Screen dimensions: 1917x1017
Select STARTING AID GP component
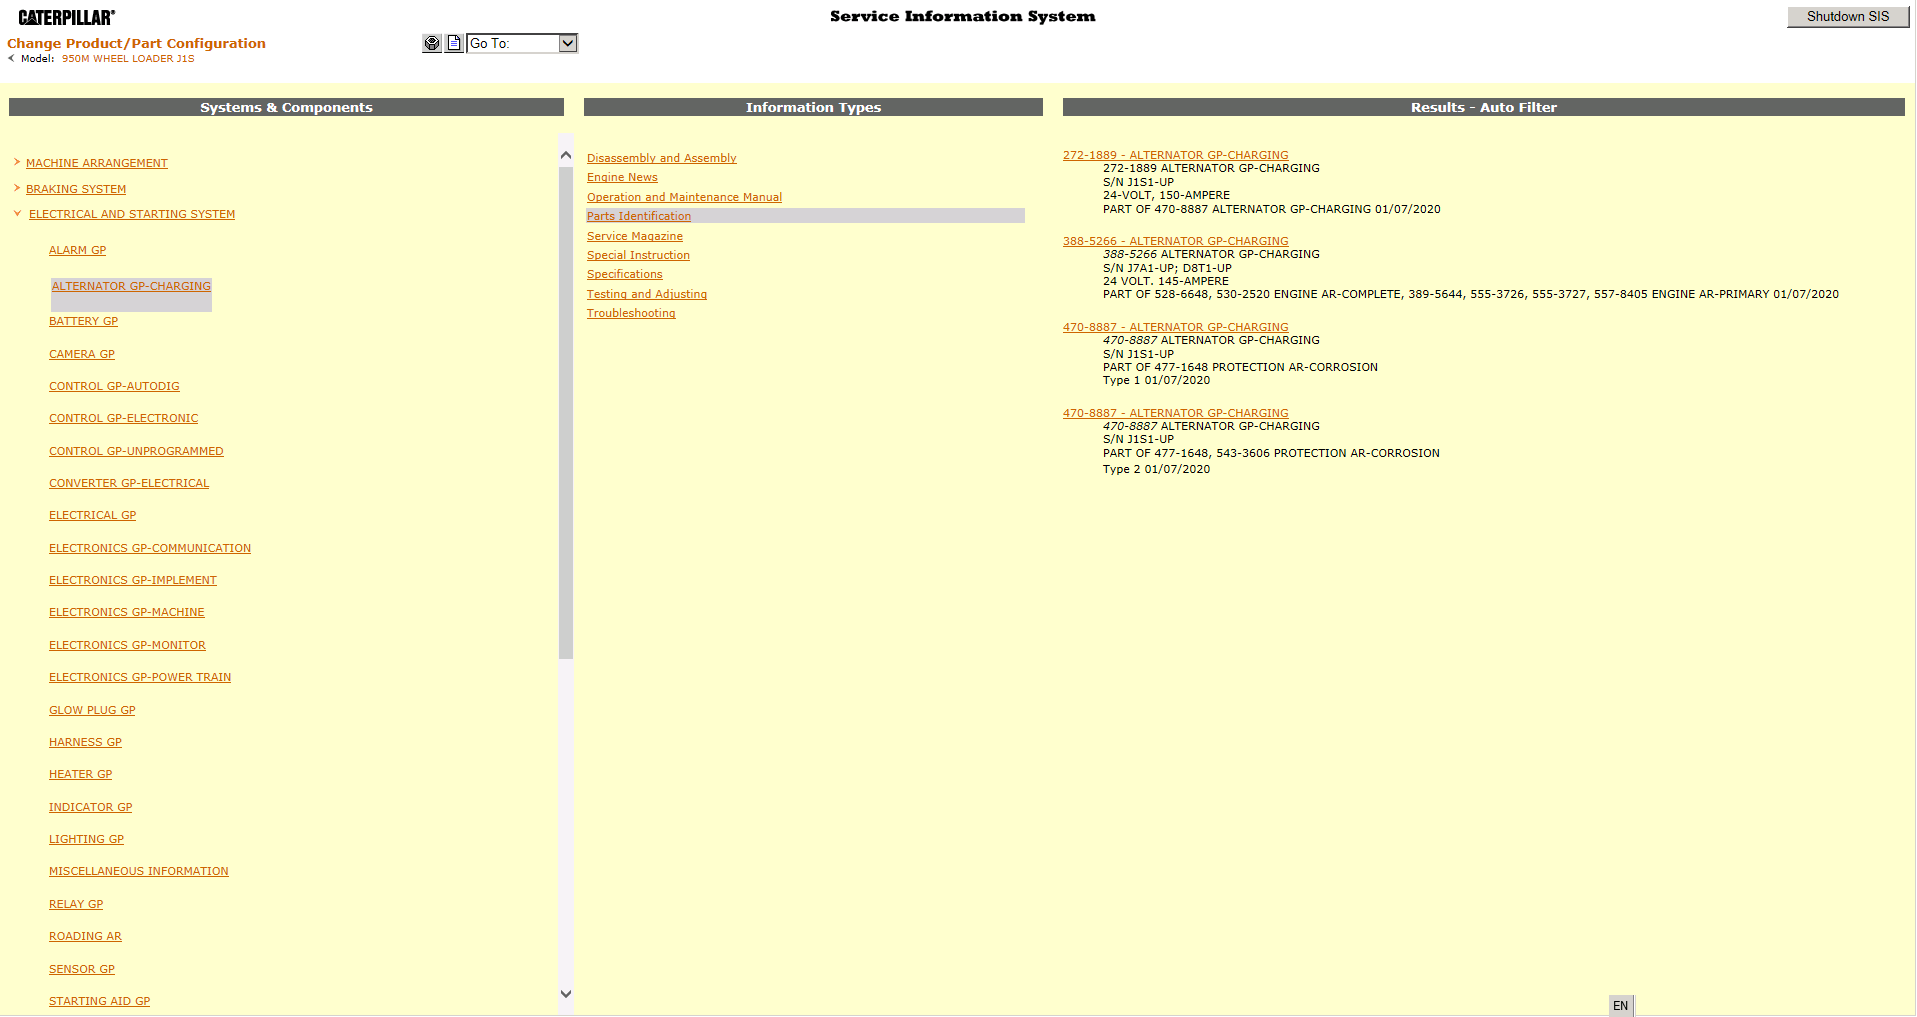[x=99, y=1001]
